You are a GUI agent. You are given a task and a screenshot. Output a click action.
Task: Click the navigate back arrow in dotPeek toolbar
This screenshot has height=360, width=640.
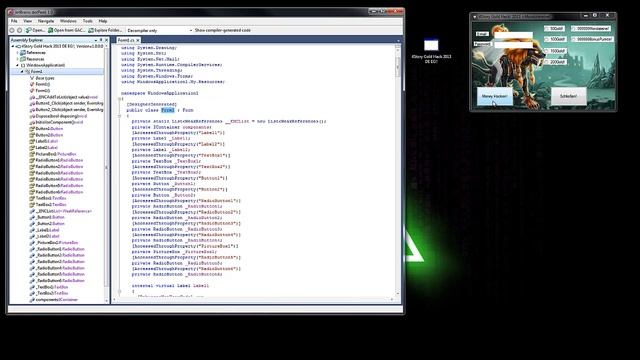(12, 30)
